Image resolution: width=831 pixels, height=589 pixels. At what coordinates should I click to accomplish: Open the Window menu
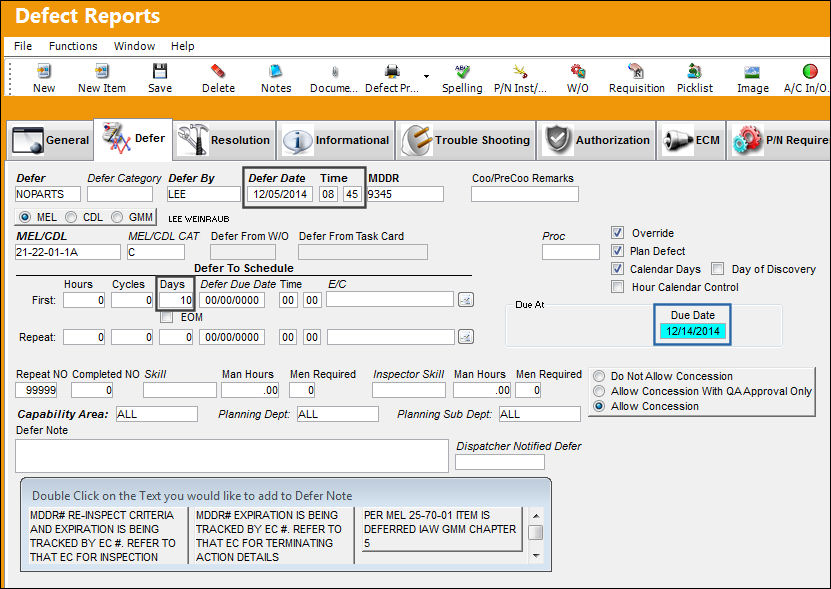tap(135, 46)
